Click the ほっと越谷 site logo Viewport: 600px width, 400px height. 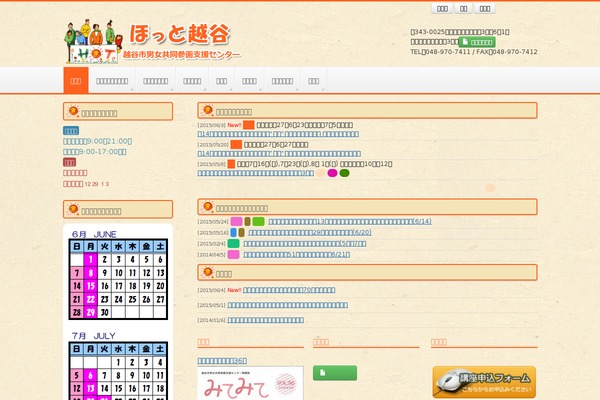152,41
